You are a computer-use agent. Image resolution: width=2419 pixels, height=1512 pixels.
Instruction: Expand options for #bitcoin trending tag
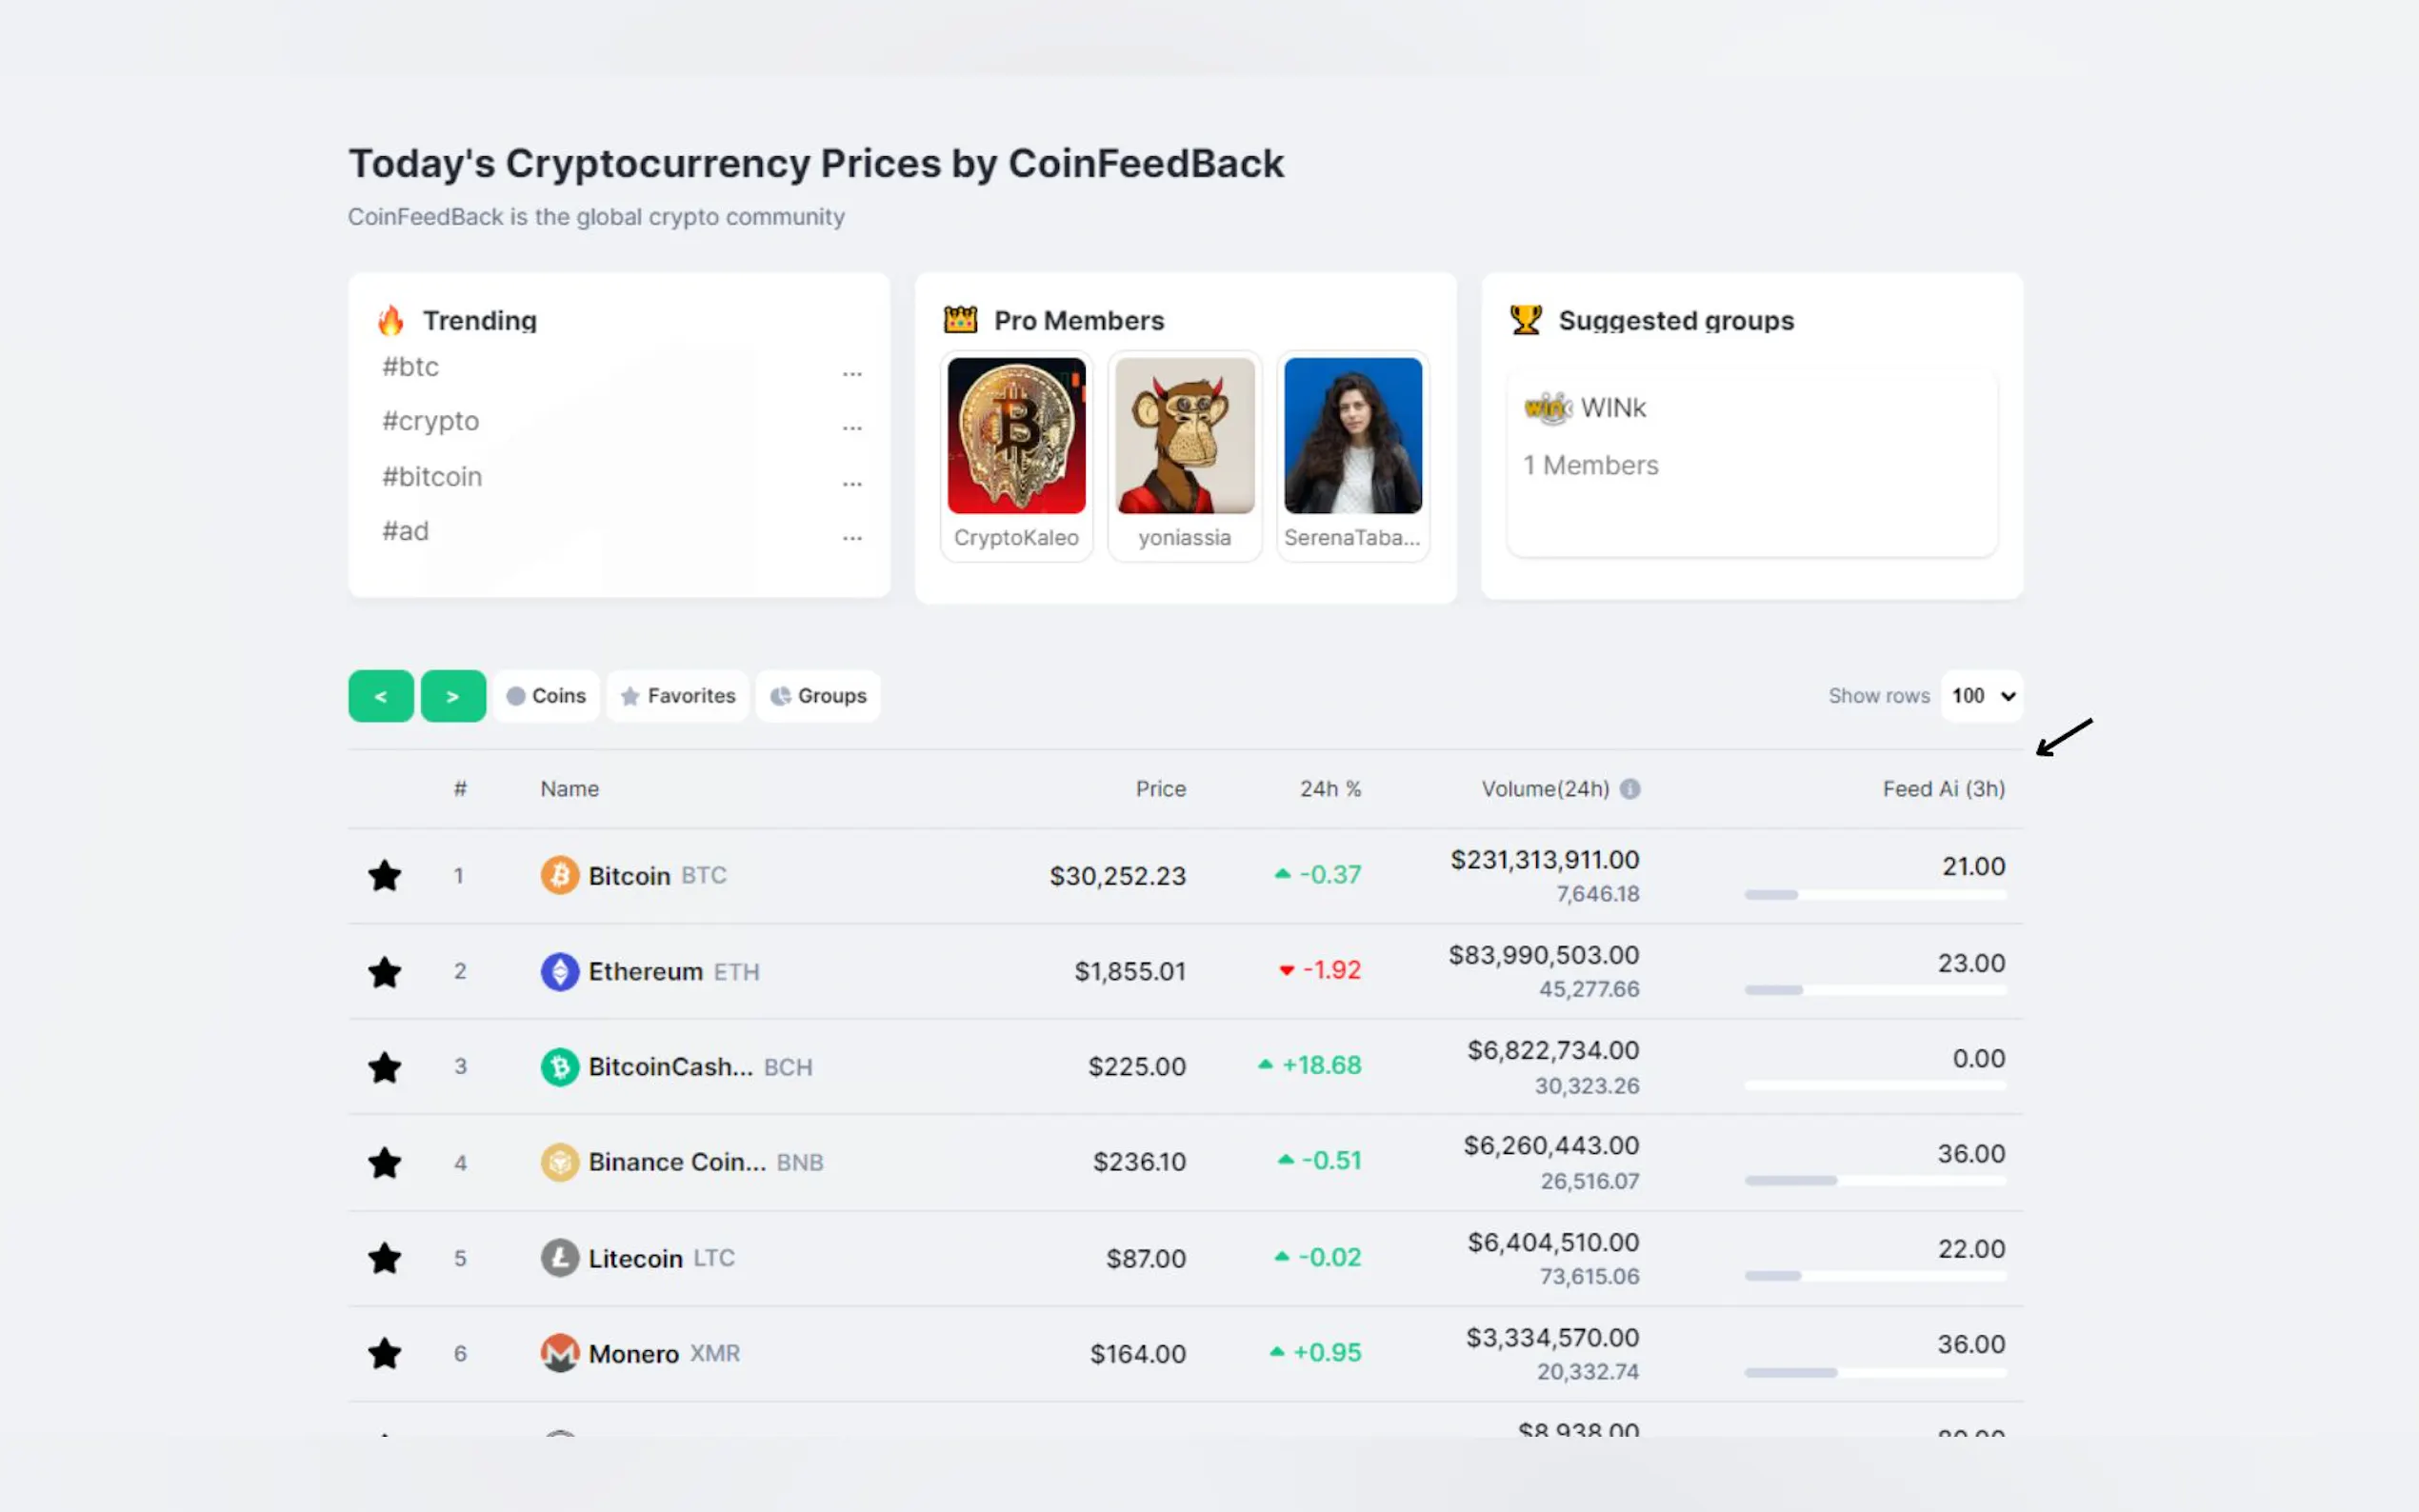(852, 481)
